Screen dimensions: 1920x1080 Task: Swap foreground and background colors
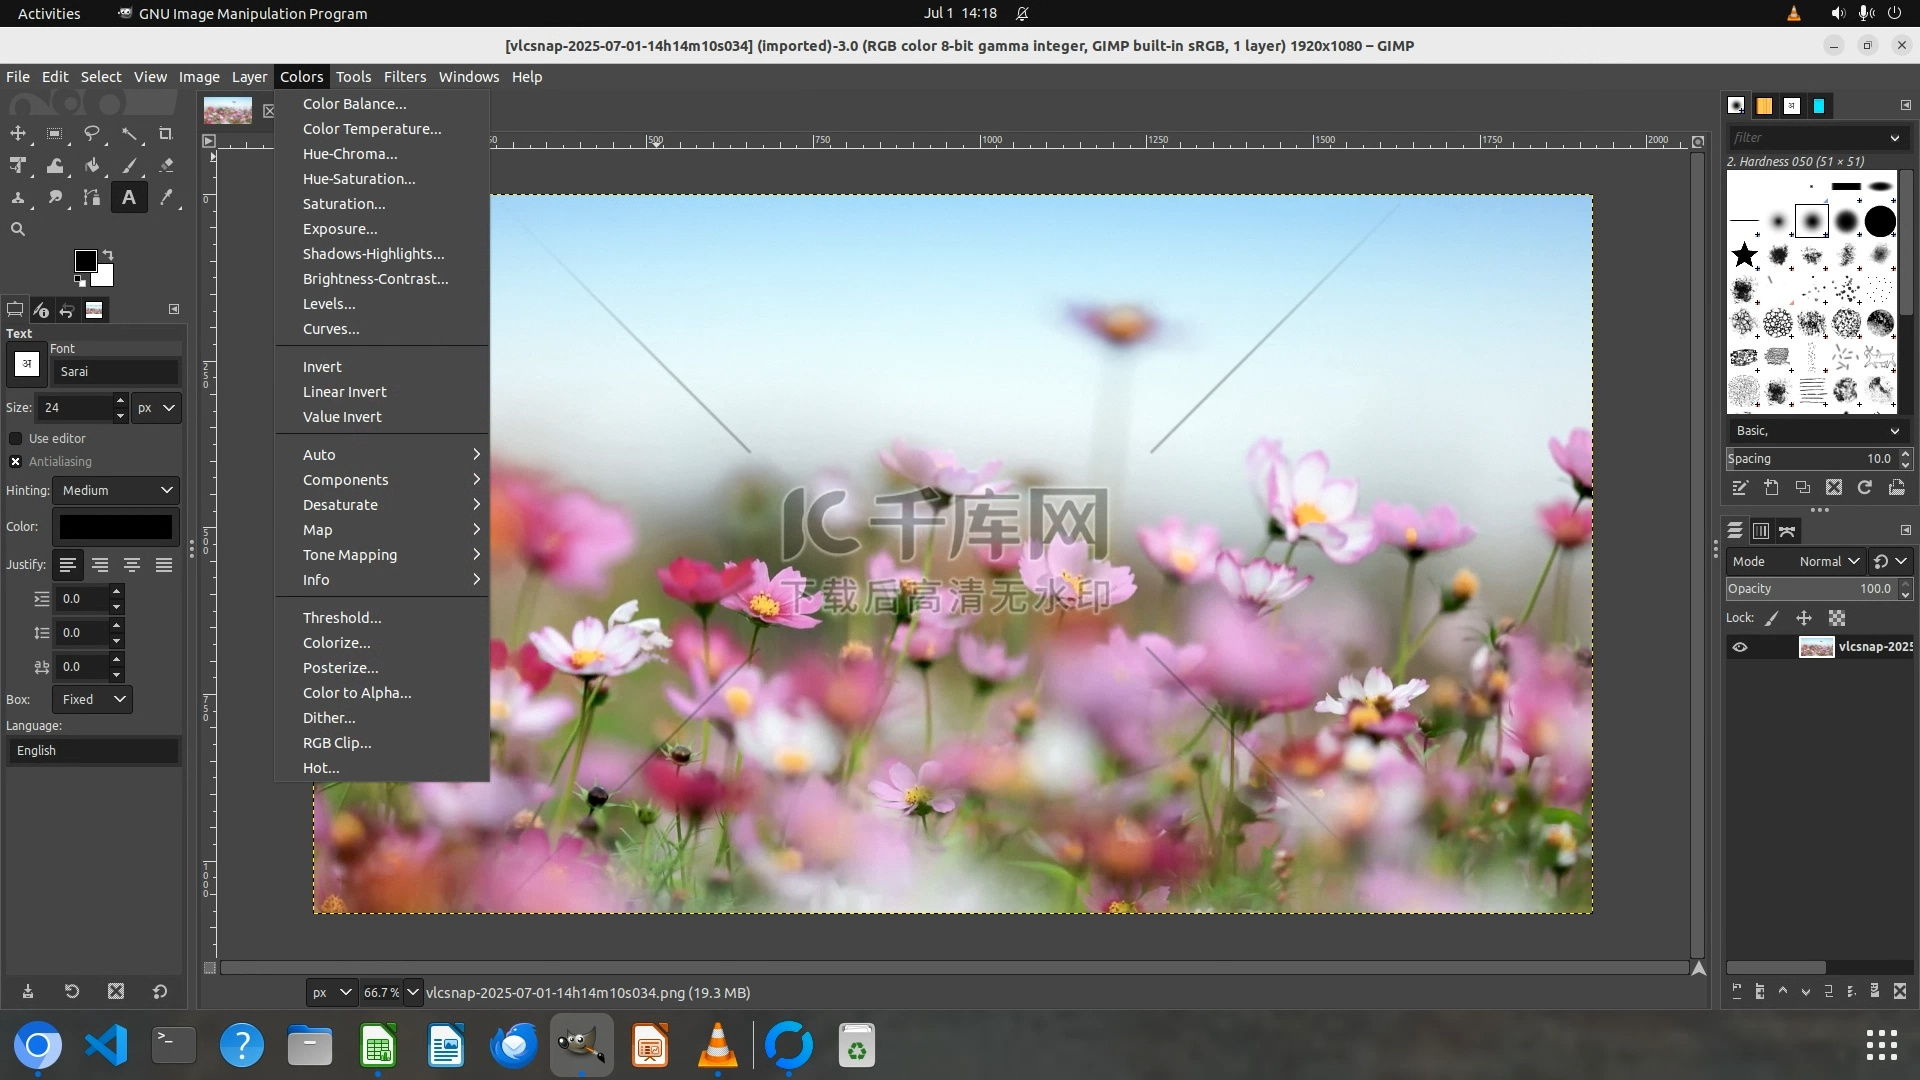pos(108,254)
